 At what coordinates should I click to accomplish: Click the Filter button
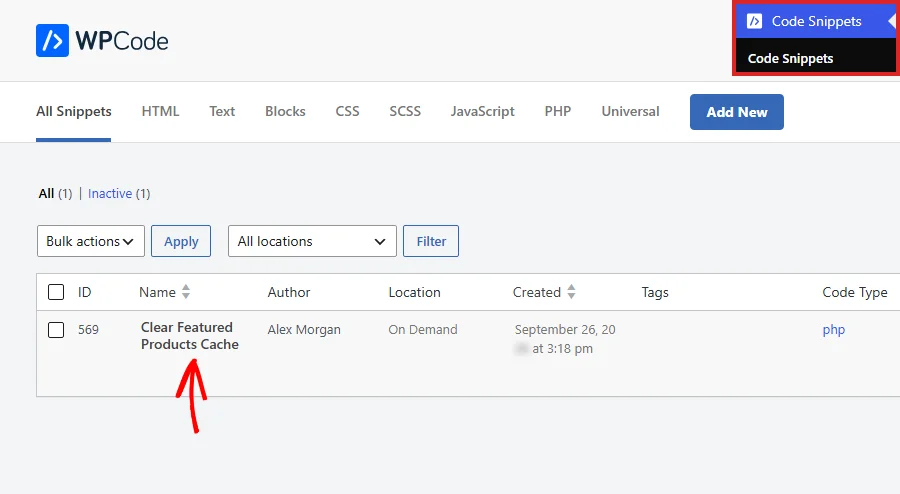coord(431,241)
